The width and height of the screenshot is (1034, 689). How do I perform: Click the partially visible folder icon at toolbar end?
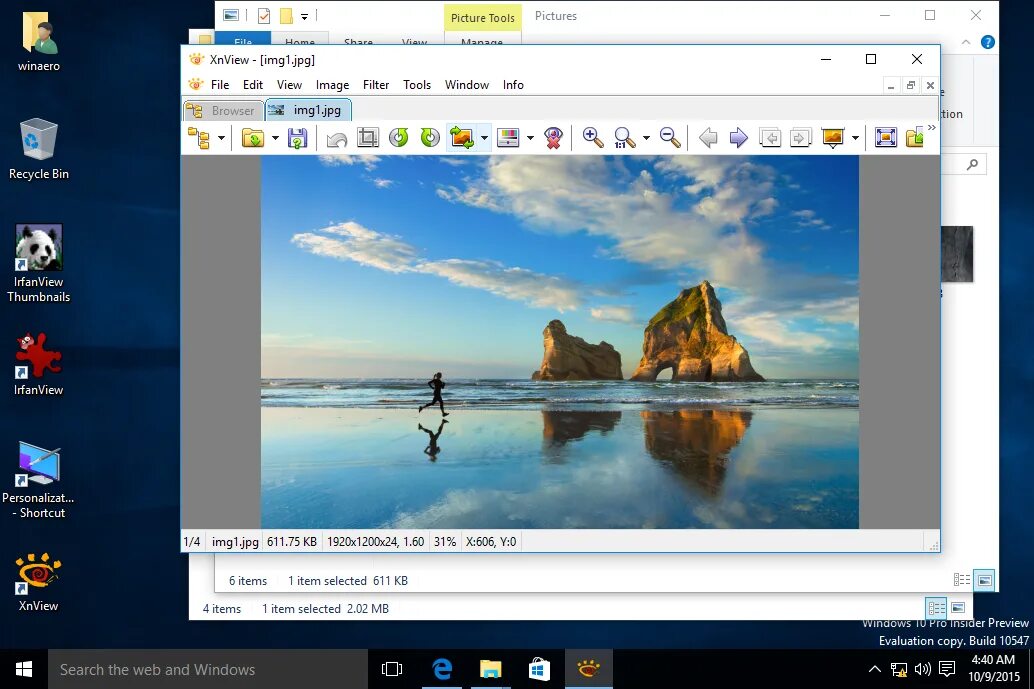pos(915,138)
